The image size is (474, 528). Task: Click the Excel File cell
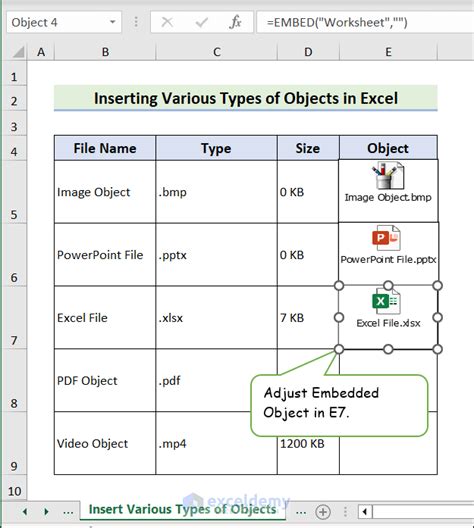coord(105,318)
